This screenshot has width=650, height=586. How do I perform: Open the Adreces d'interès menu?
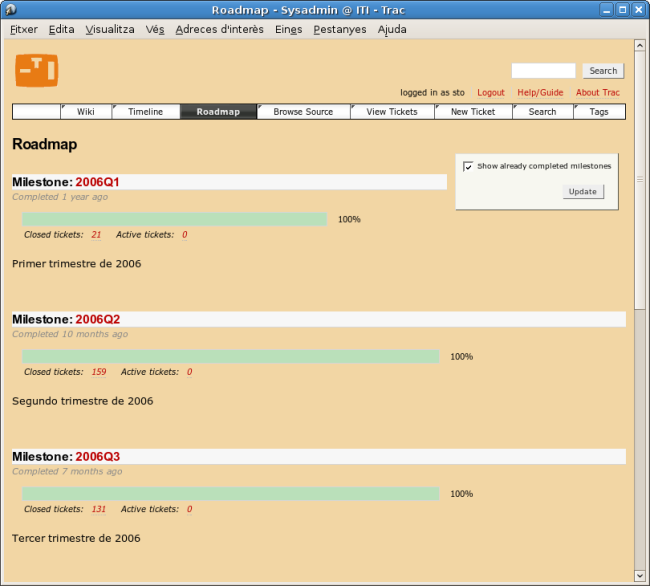coord(219,29)
